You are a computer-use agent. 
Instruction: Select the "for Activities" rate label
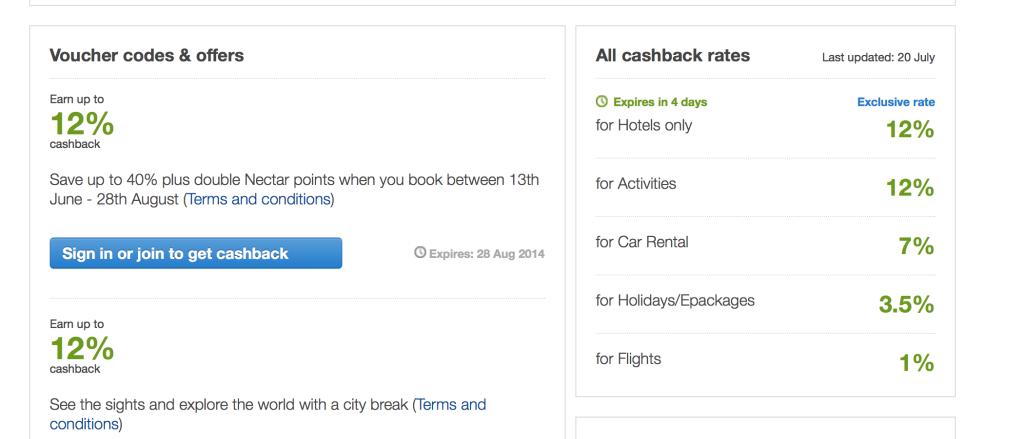tap(635, 184)
